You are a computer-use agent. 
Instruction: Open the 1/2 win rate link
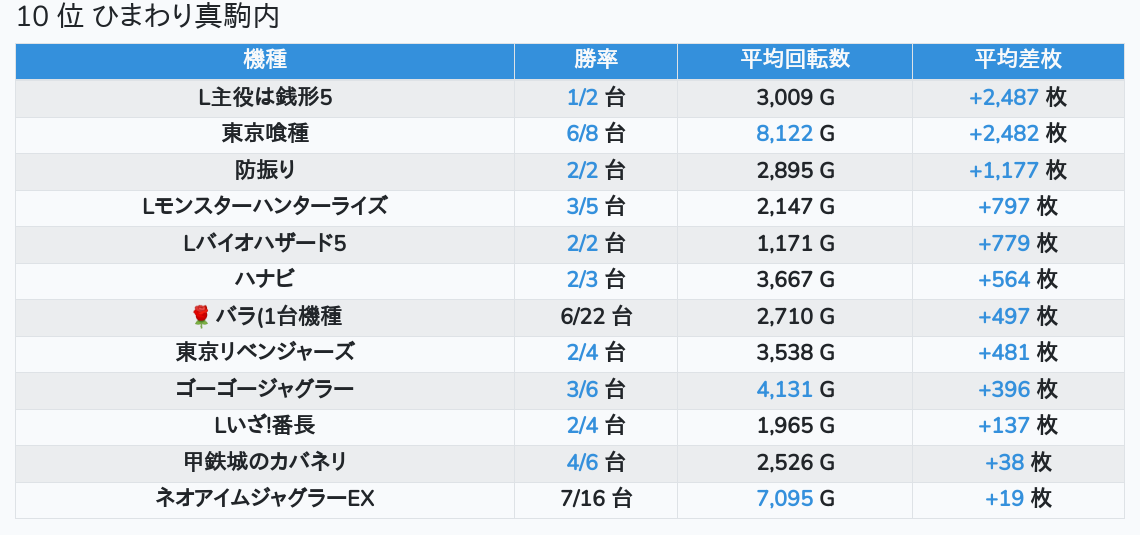(582, 98)
